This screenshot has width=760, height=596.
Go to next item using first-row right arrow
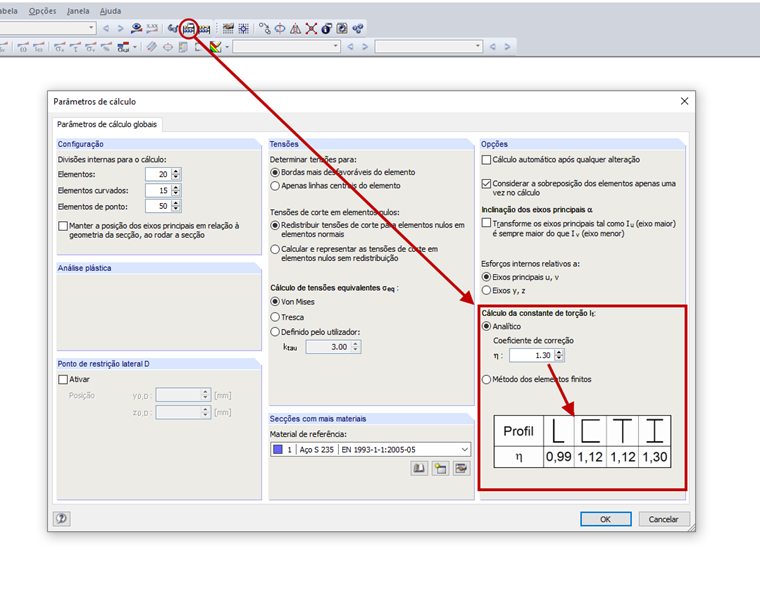pyautogui.click(x=121, y=29)
